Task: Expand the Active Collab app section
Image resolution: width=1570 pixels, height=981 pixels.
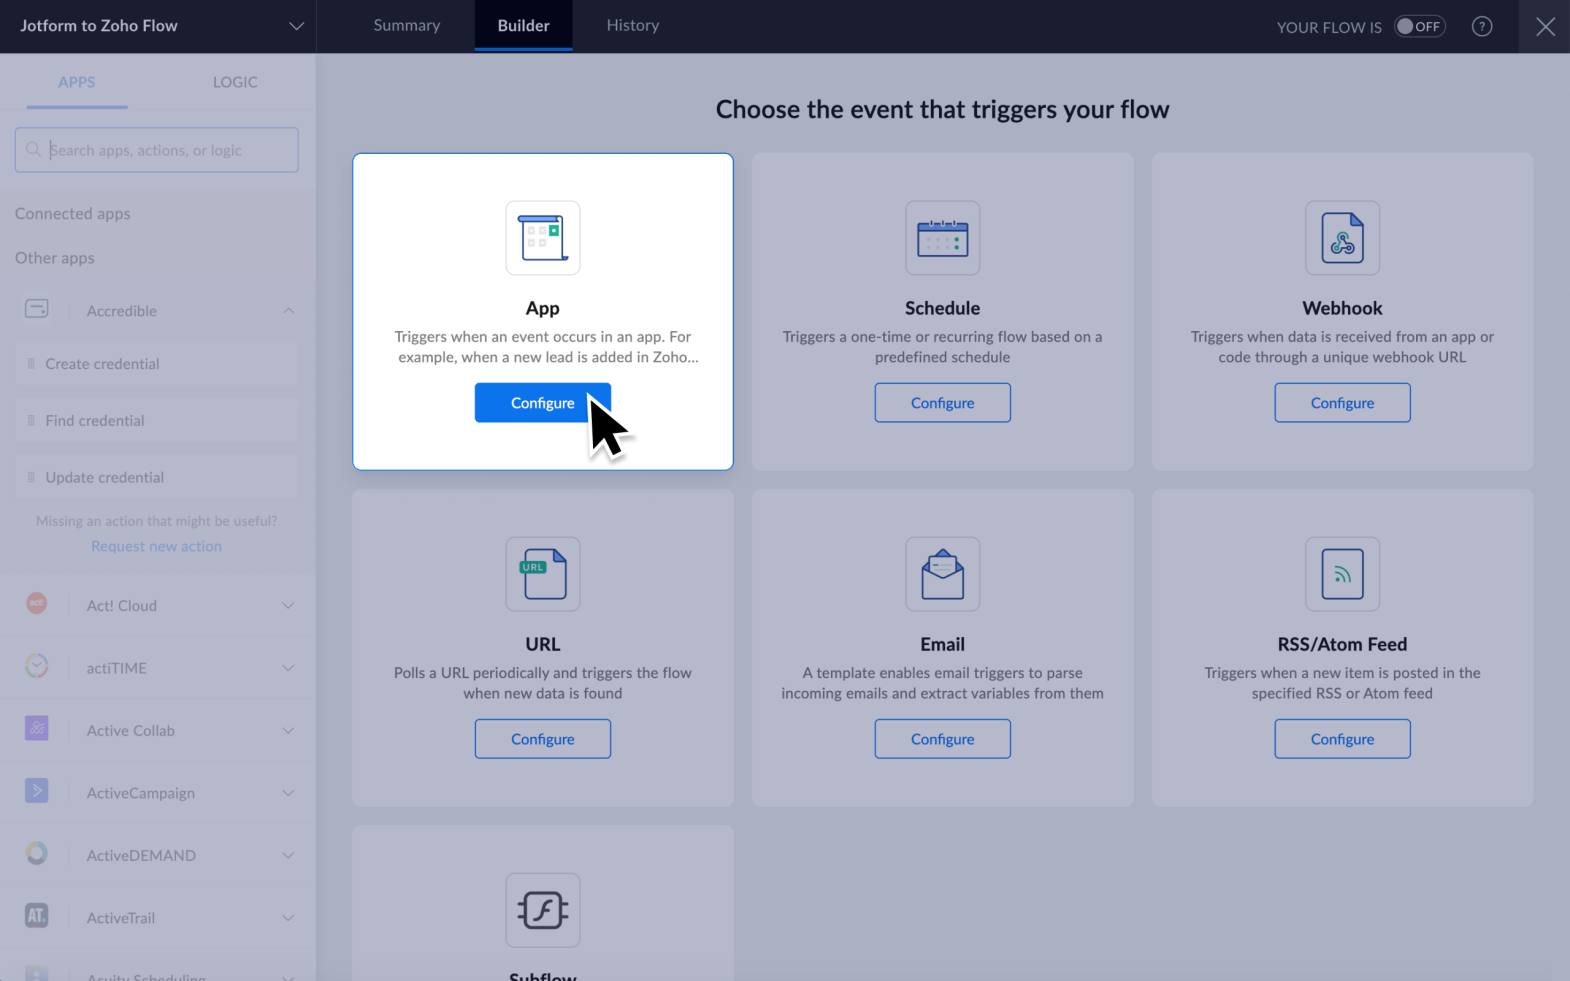Action: 288,731
